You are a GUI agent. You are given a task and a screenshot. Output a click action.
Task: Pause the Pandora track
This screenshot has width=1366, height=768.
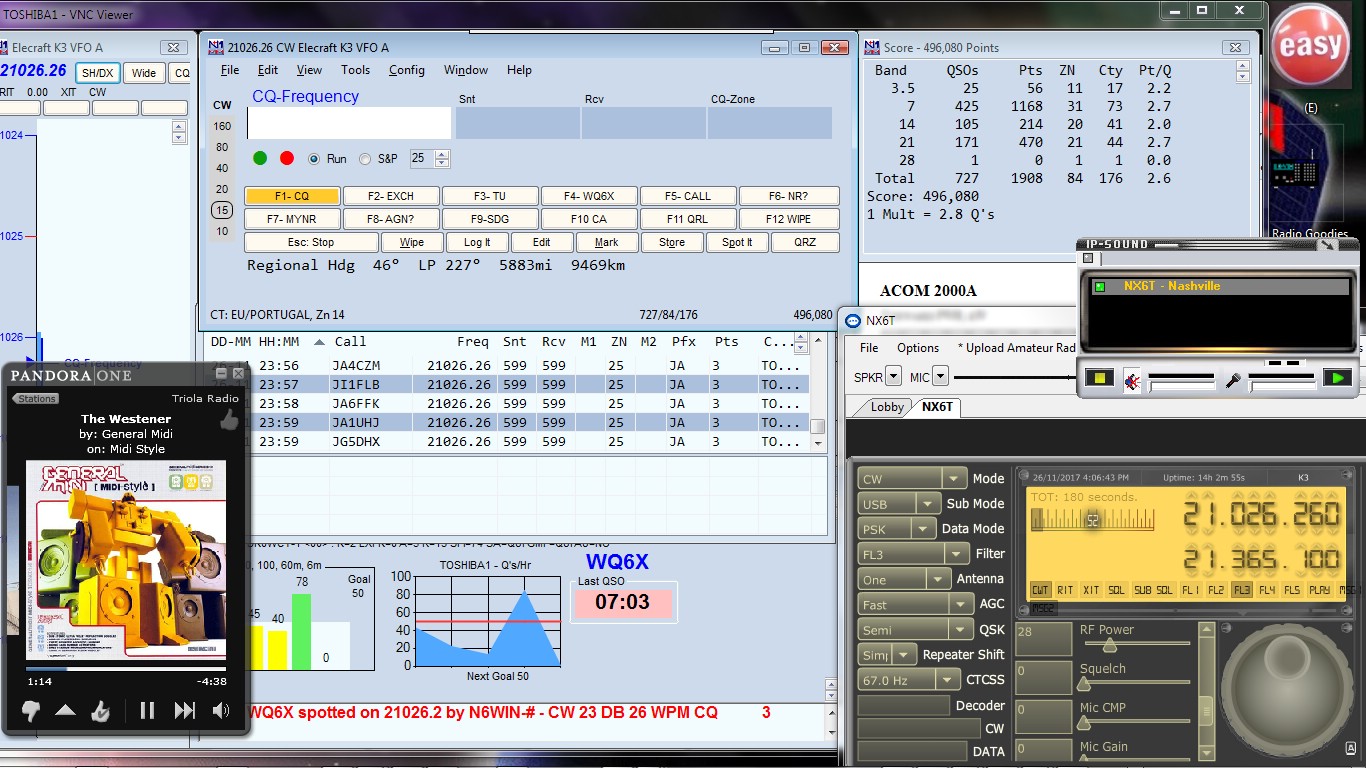[x=147, y=711]
